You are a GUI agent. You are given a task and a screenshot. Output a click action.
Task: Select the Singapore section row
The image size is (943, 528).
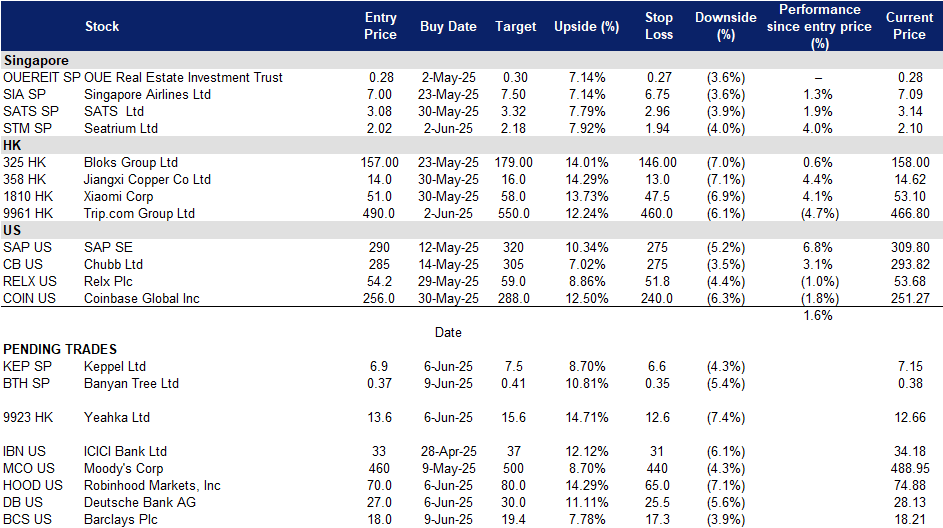pos(472,60)
